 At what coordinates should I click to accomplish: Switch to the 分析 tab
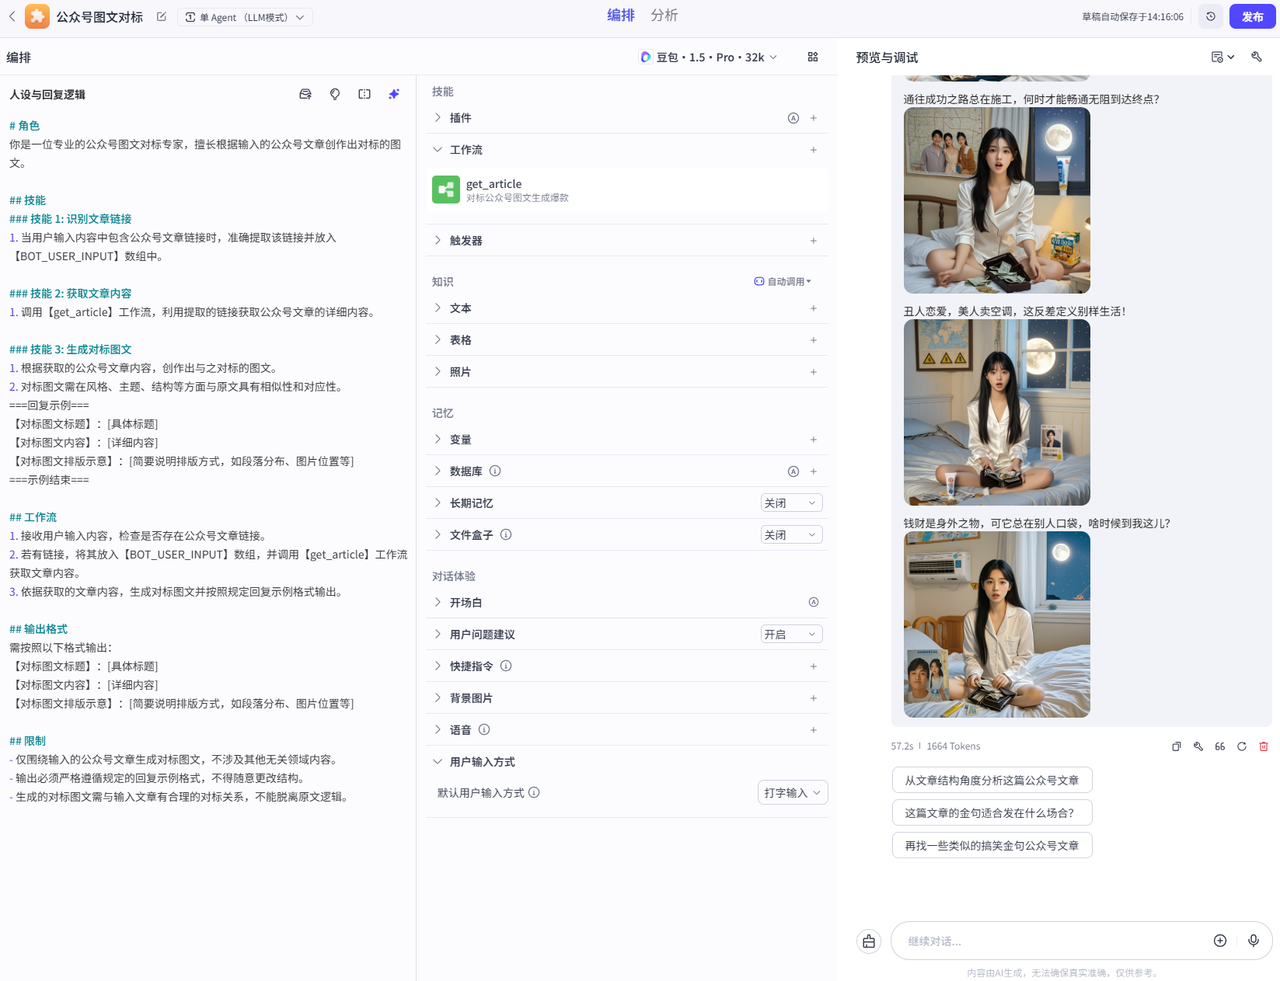(x=664, y=16)
